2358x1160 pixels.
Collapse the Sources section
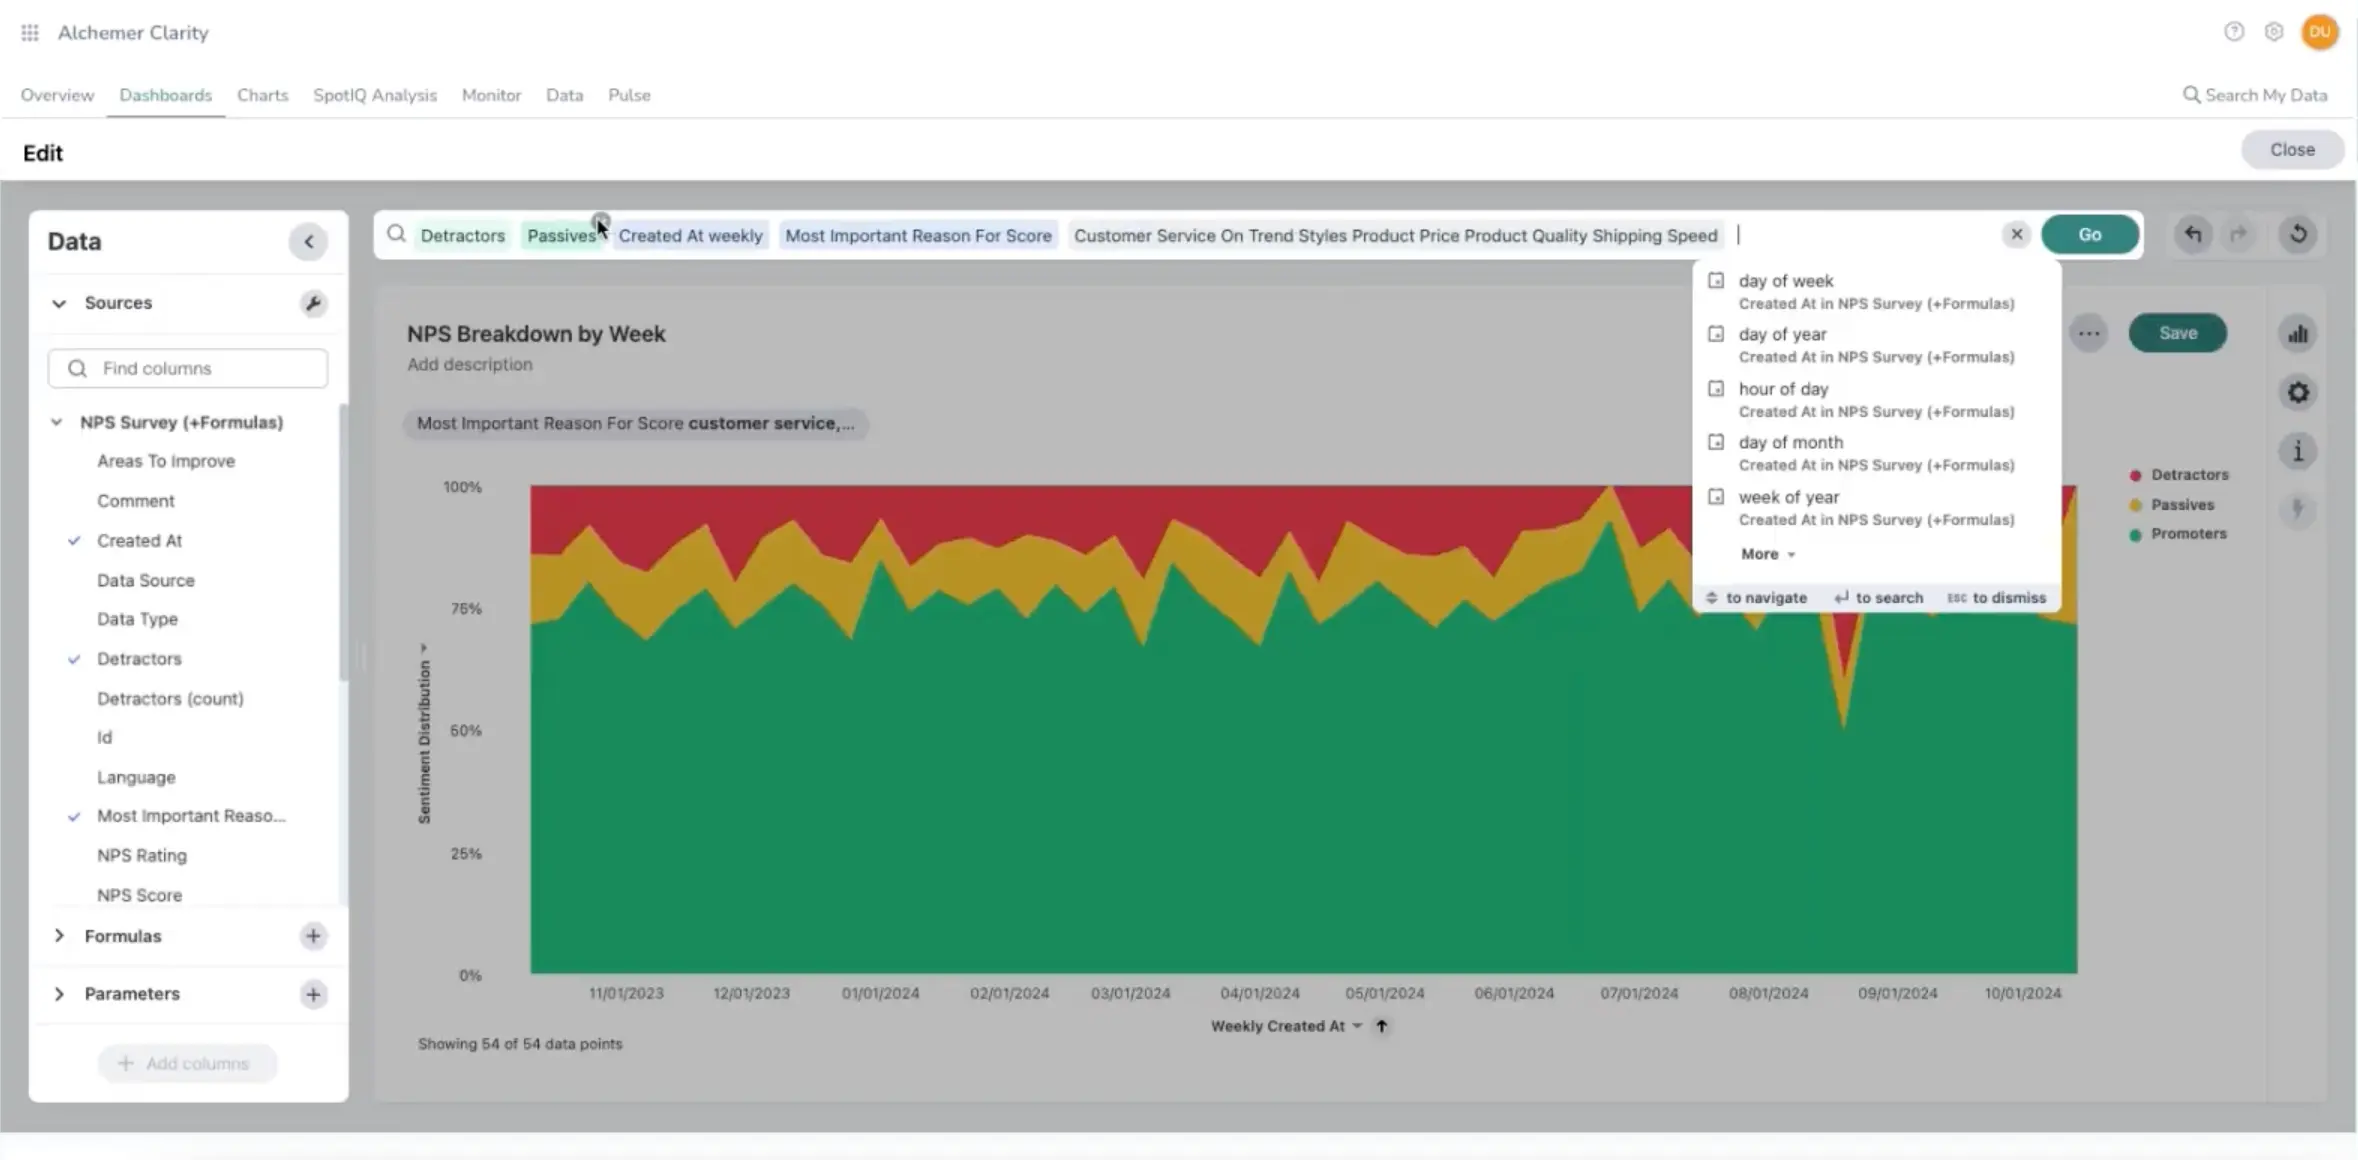tap(59, 303)
